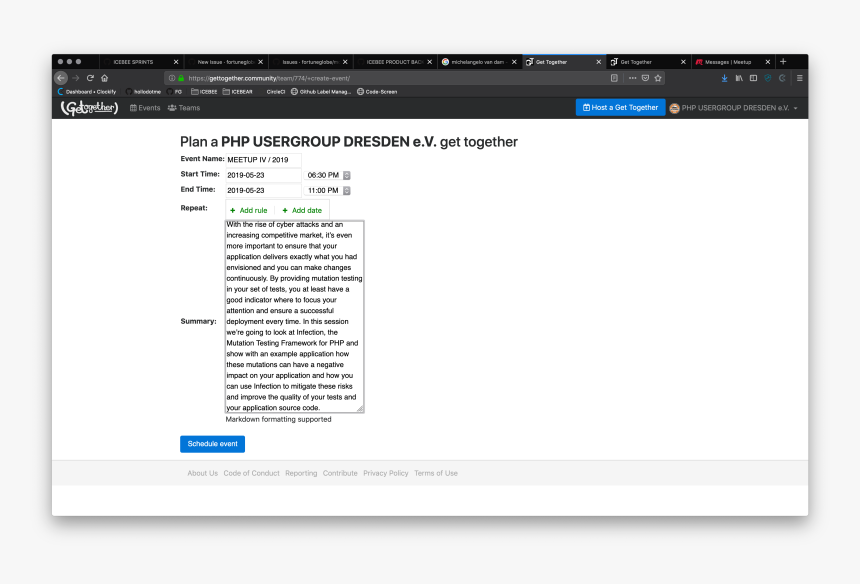
Task: Close the ICEBEE SPRINTS tab
Action: click(176, 62)
